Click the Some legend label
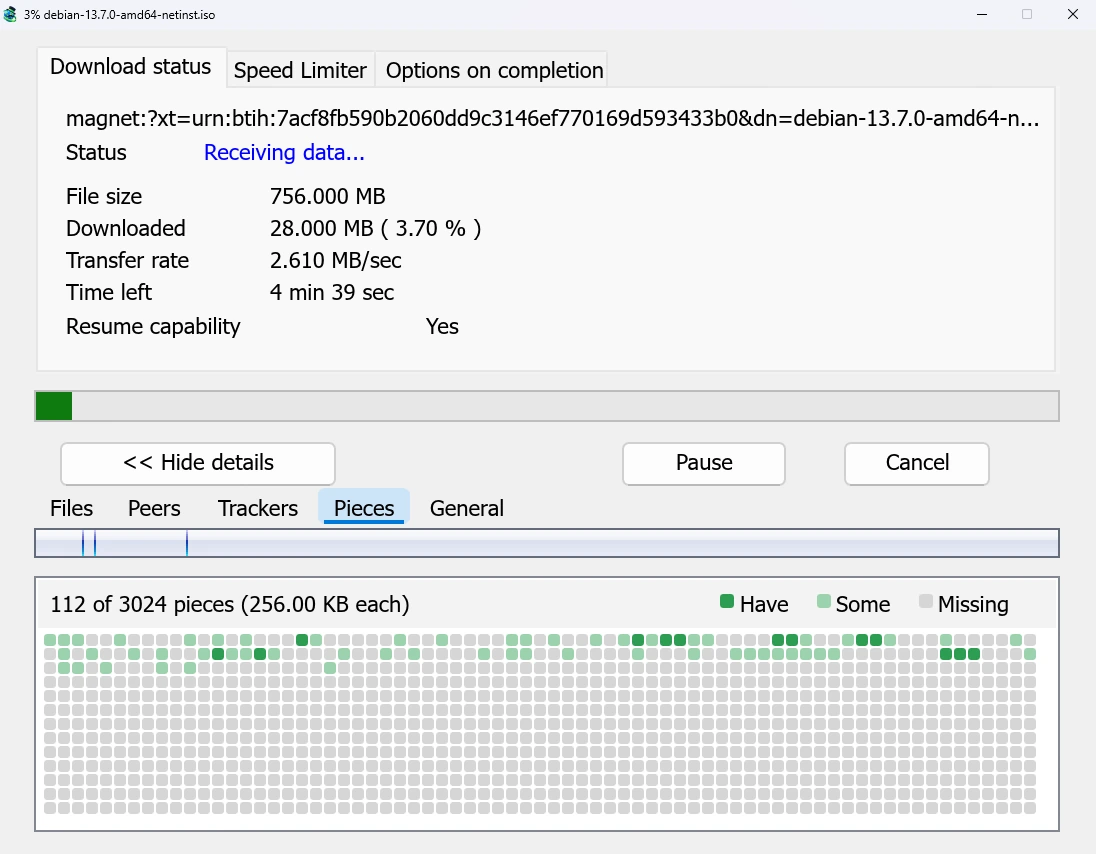Screen dimensions: 1096x854 863,605
